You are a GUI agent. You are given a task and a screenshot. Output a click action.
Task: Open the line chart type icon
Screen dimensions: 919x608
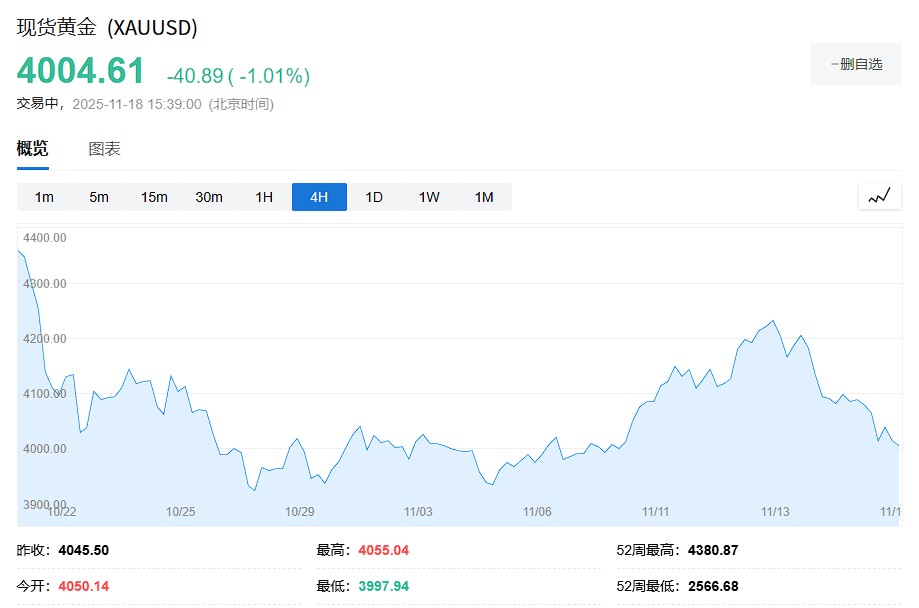tap(879, 197)
